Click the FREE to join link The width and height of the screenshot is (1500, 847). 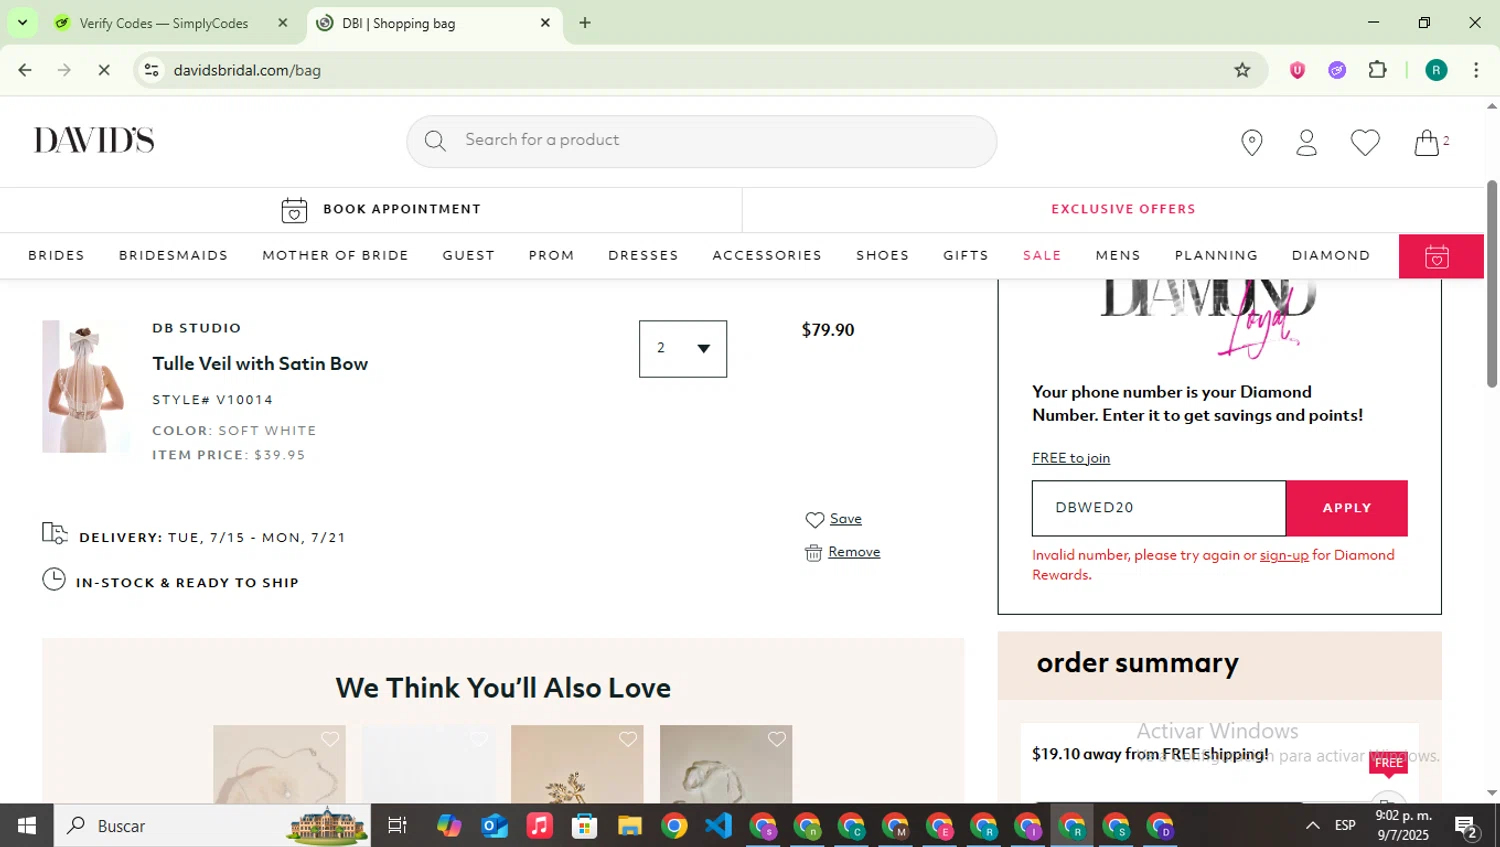pos(1071,458)
